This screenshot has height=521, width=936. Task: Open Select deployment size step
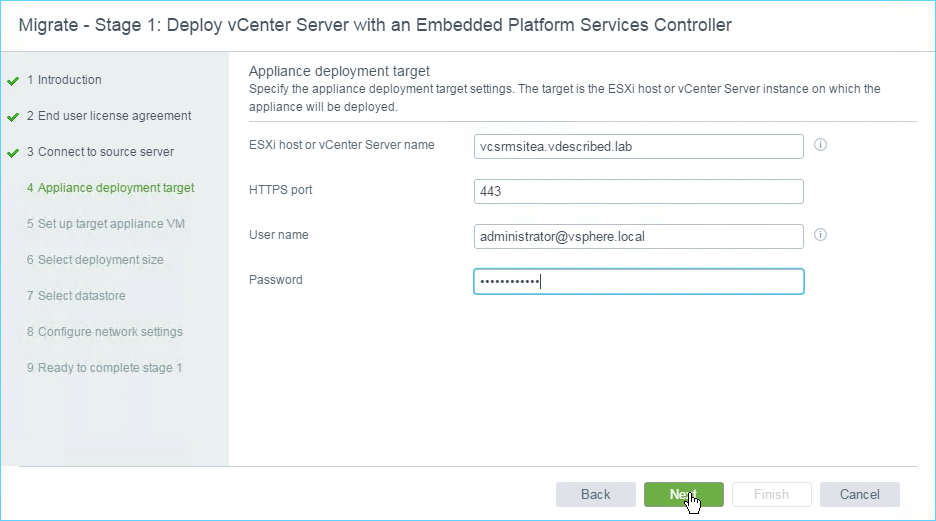95,260
